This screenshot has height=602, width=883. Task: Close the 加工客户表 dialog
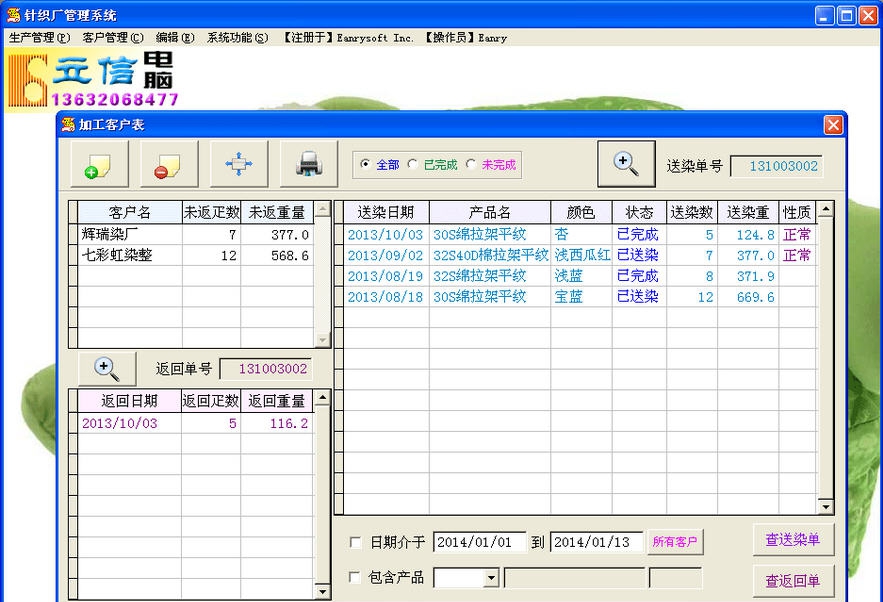[833, 125]
